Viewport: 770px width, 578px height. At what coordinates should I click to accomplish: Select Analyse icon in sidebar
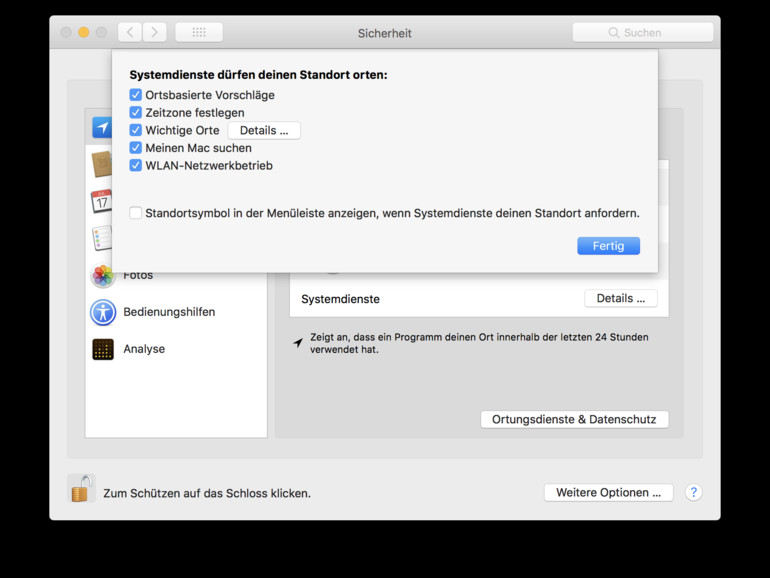(x=103, y=349)
